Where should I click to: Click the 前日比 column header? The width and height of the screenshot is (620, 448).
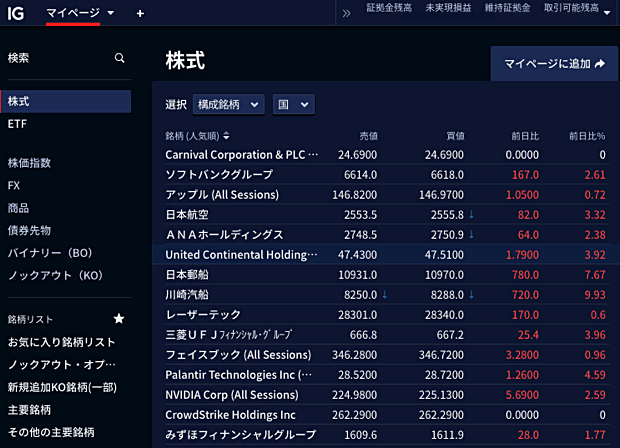[525, 136]
